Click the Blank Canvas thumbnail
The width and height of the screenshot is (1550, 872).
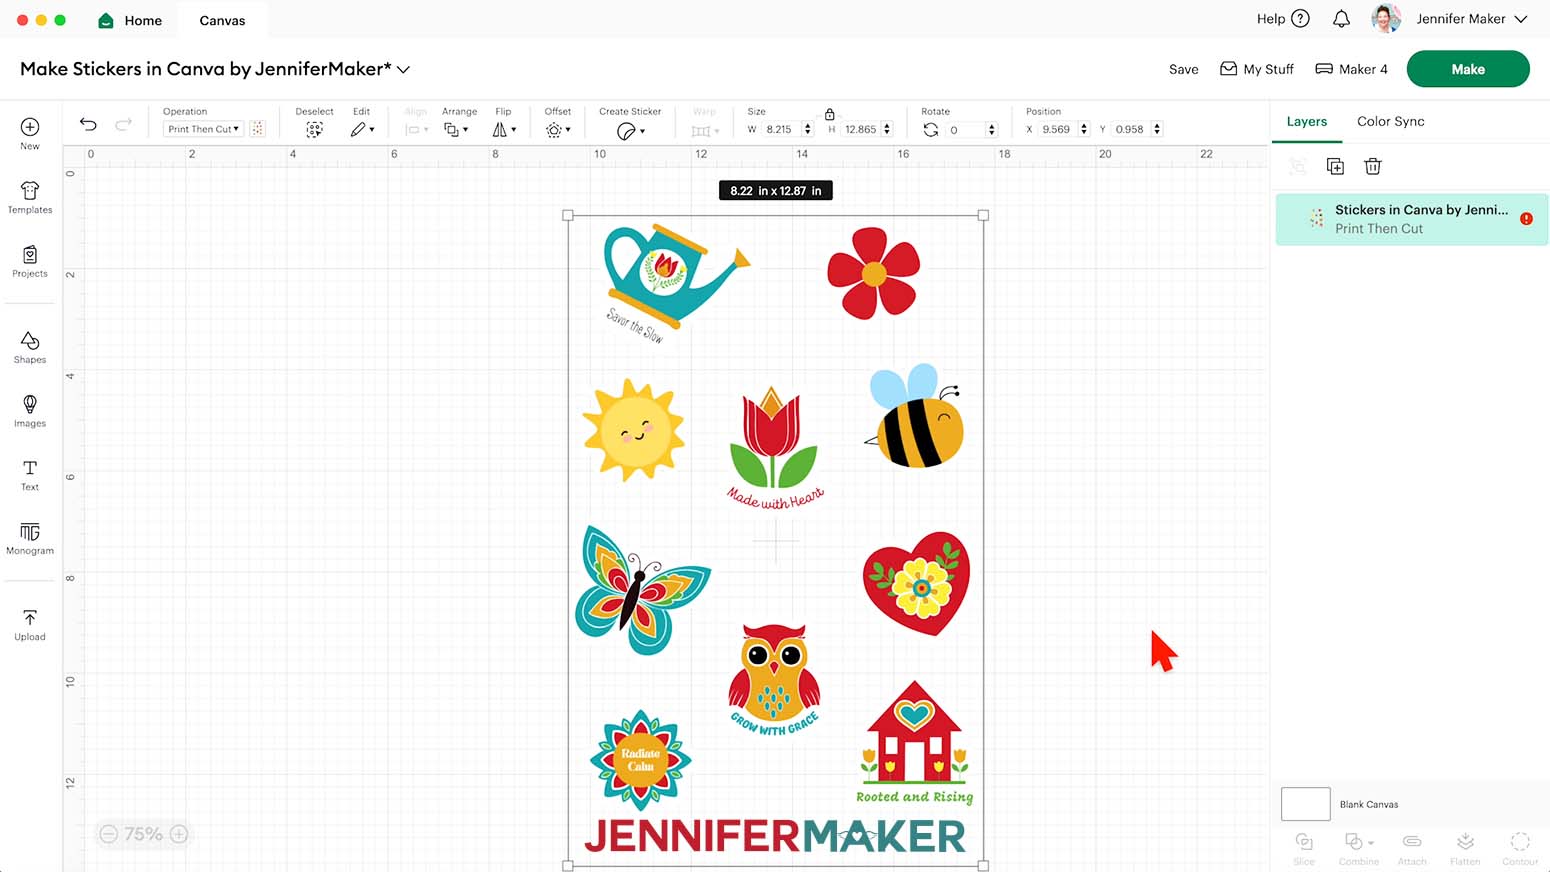pyautogui.click(x=1306, y=804)
